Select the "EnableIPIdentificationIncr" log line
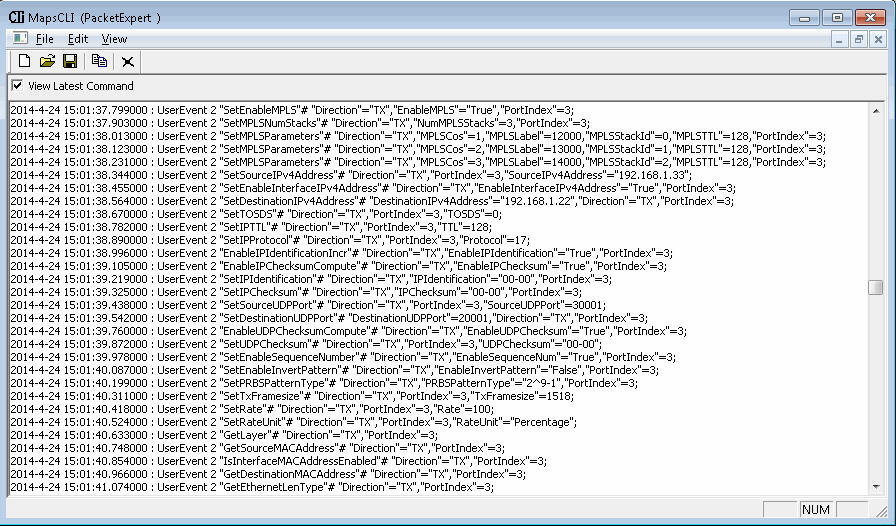 tap(341, 253)
